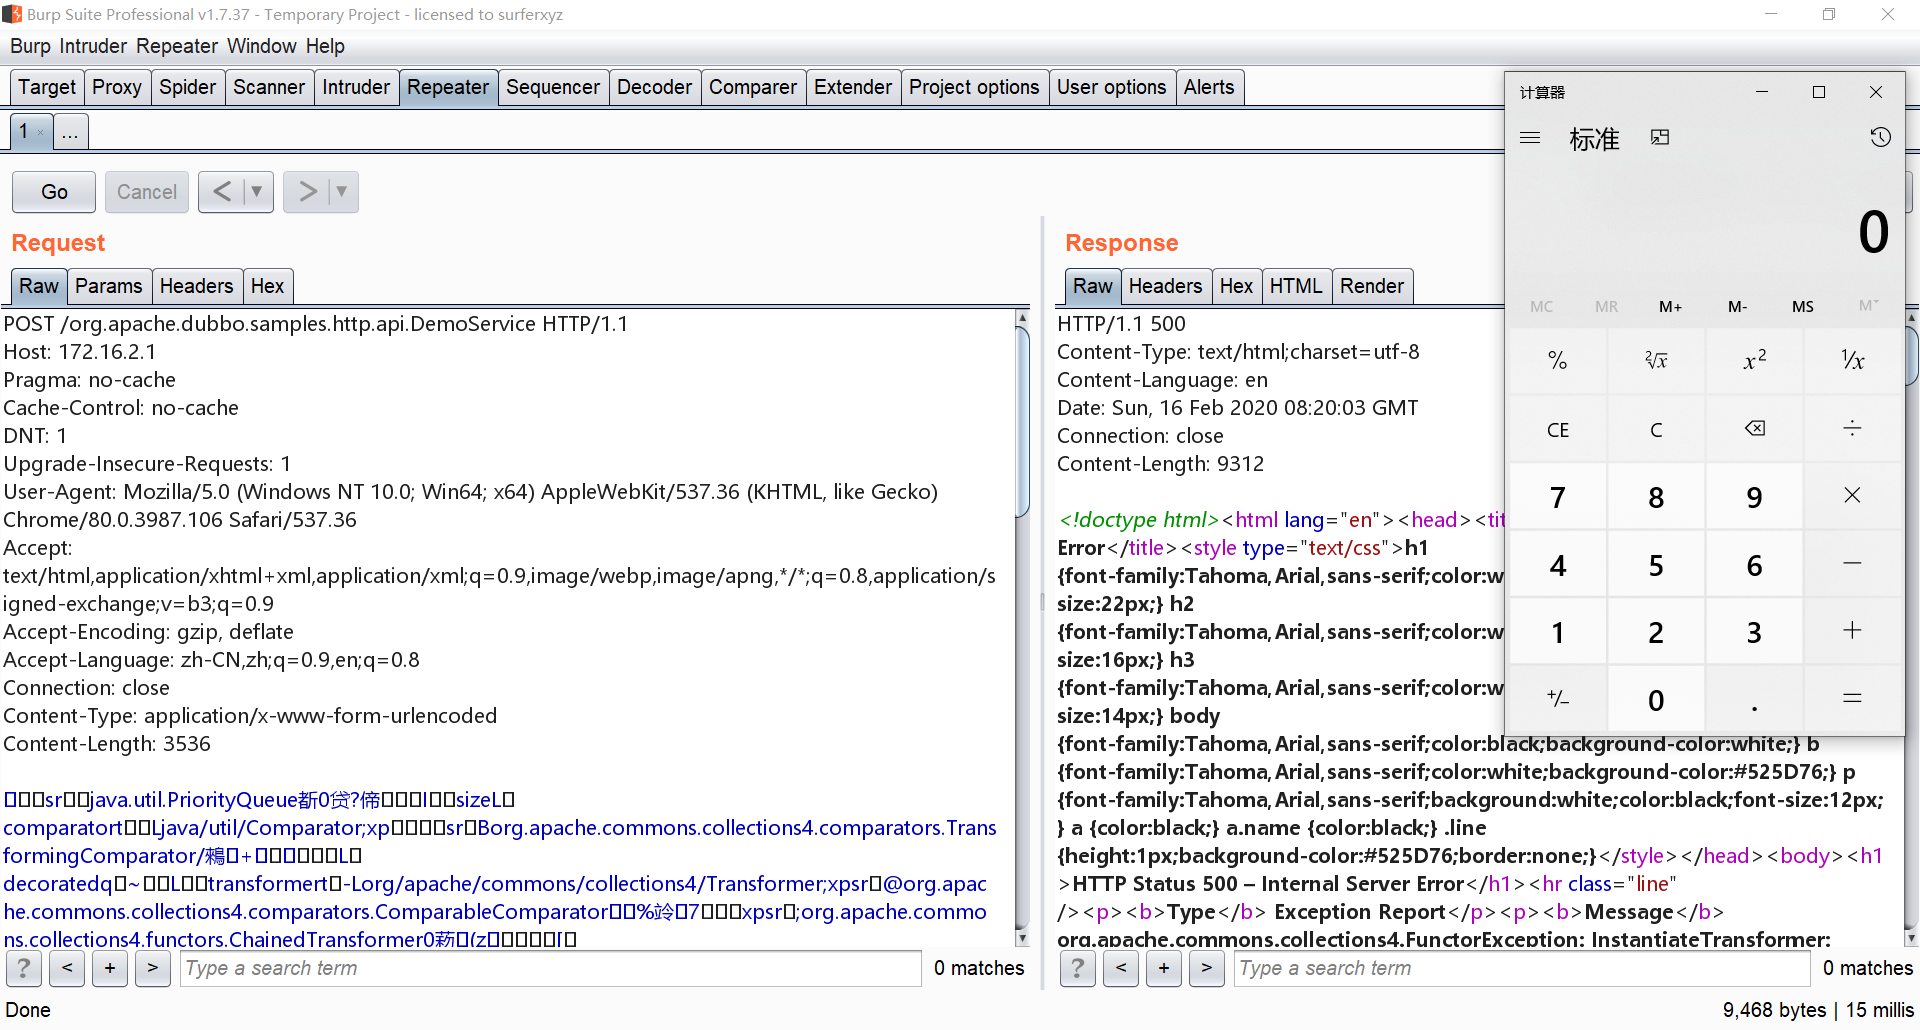This screenshot has height=1030, width=1920.
Task: Click the calculator square root key
Action: 1656,361
